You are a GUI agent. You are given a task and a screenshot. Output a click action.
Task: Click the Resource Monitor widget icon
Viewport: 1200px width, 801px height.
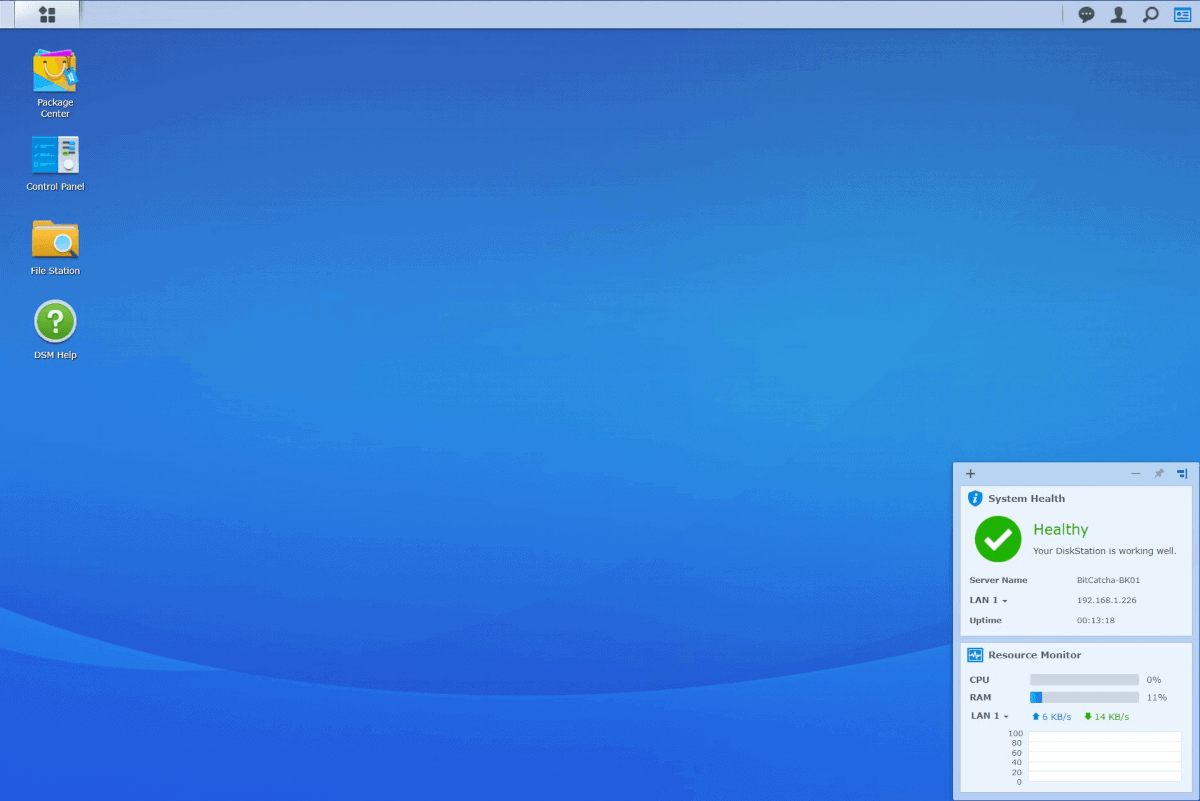coord(975,655)
